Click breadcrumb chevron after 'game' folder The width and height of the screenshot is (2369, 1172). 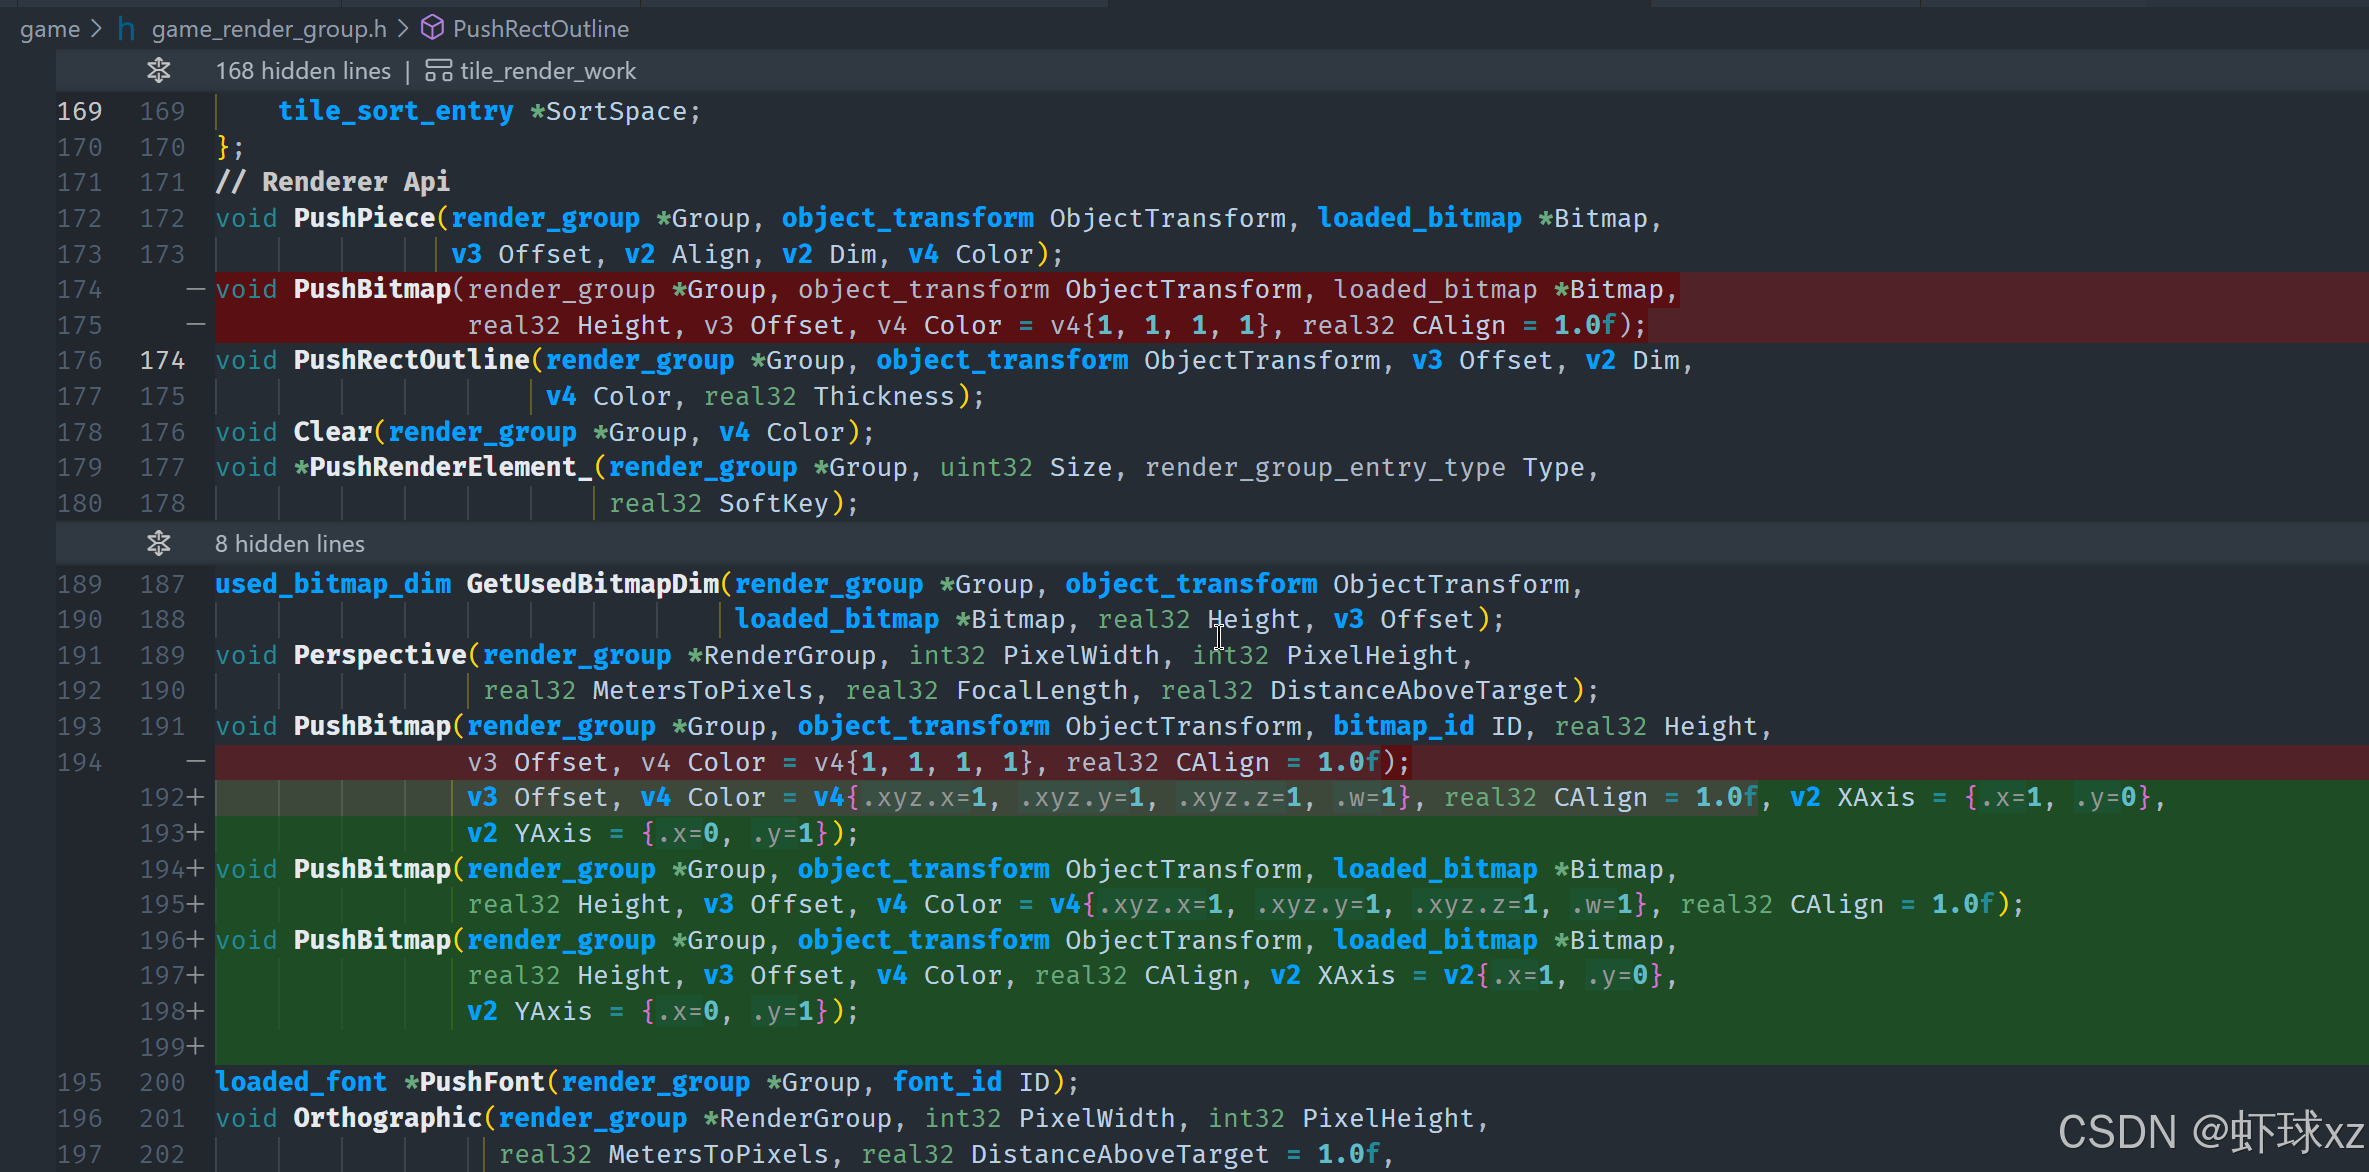click(96, 29)
